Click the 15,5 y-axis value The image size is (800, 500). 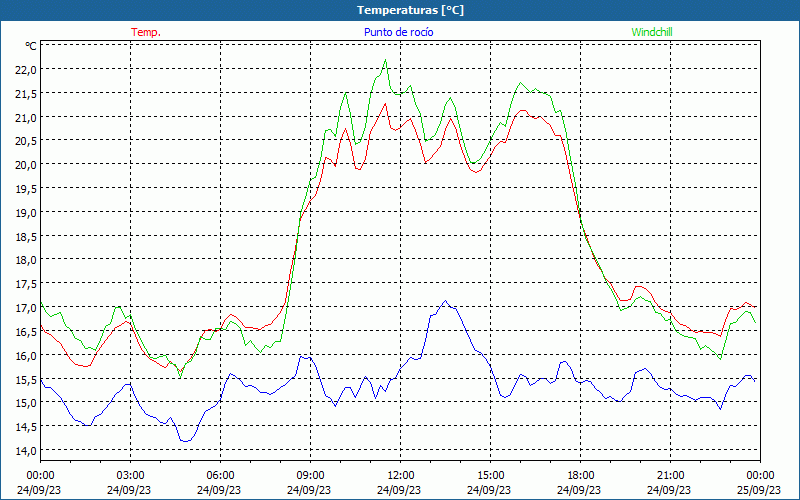[26, 380]
